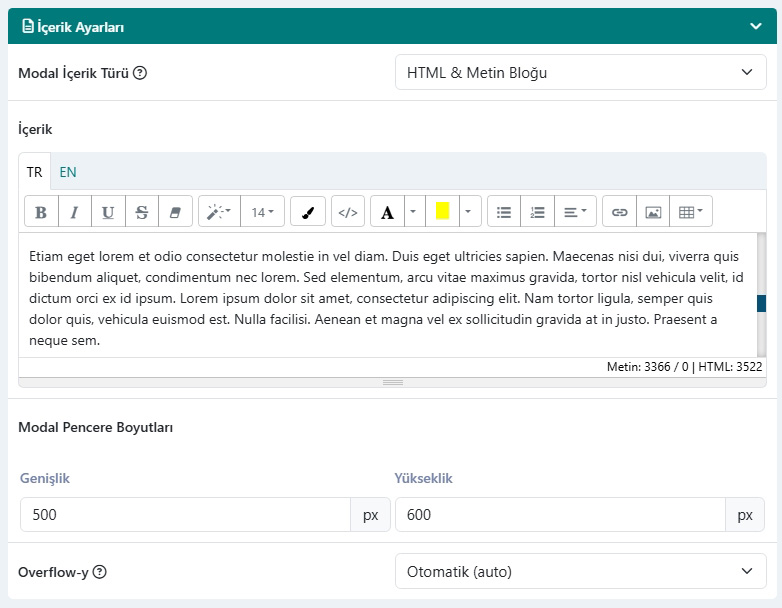Viewport: 782px width, 608px height.
Task: Open the font size 14 dropdown
Action: click(262, 212)
